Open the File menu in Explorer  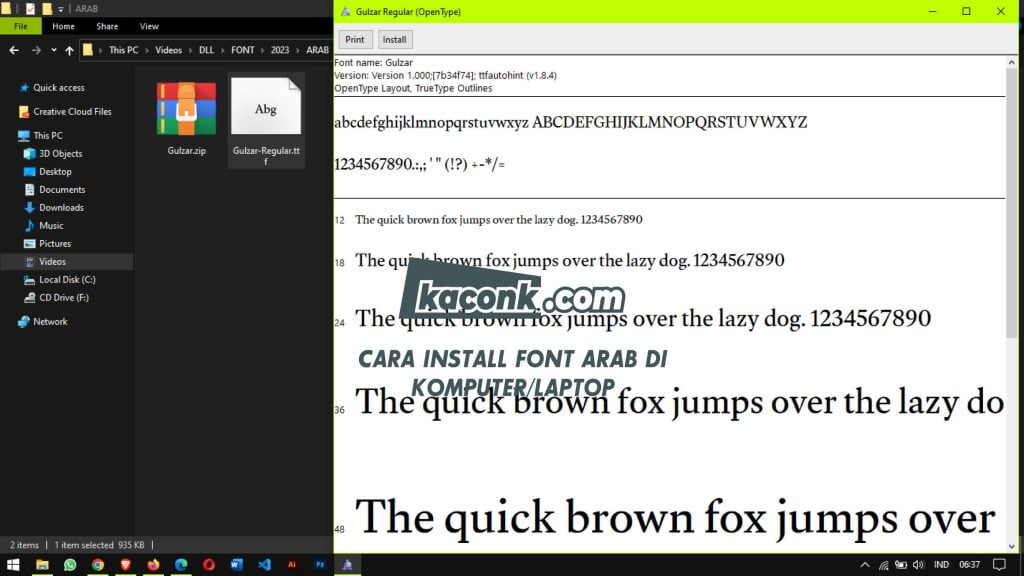[21, 26]
